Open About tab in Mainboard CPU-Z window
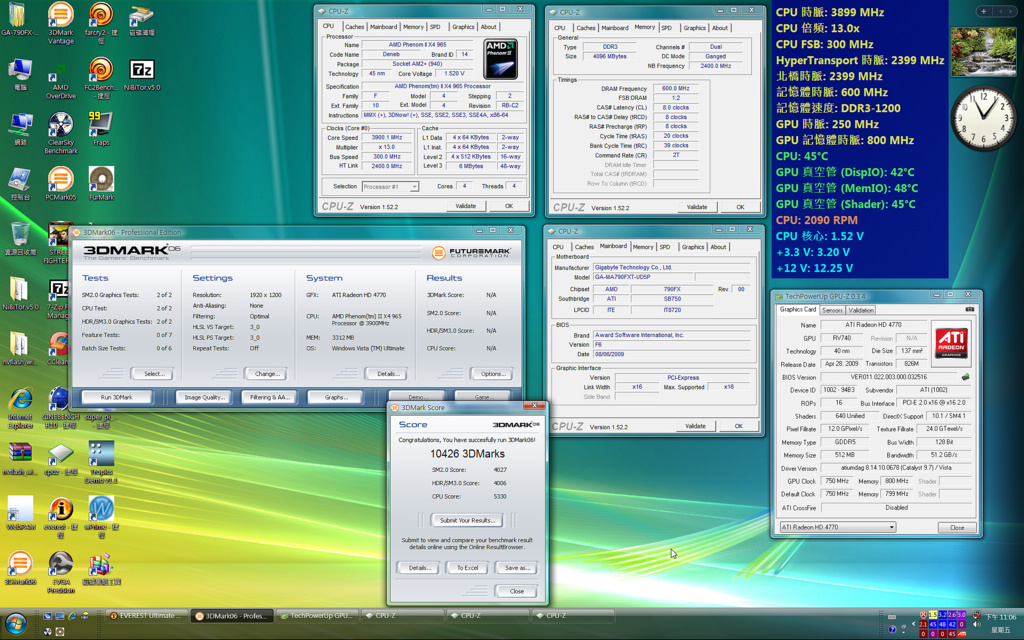 click(x=718, y=247)
